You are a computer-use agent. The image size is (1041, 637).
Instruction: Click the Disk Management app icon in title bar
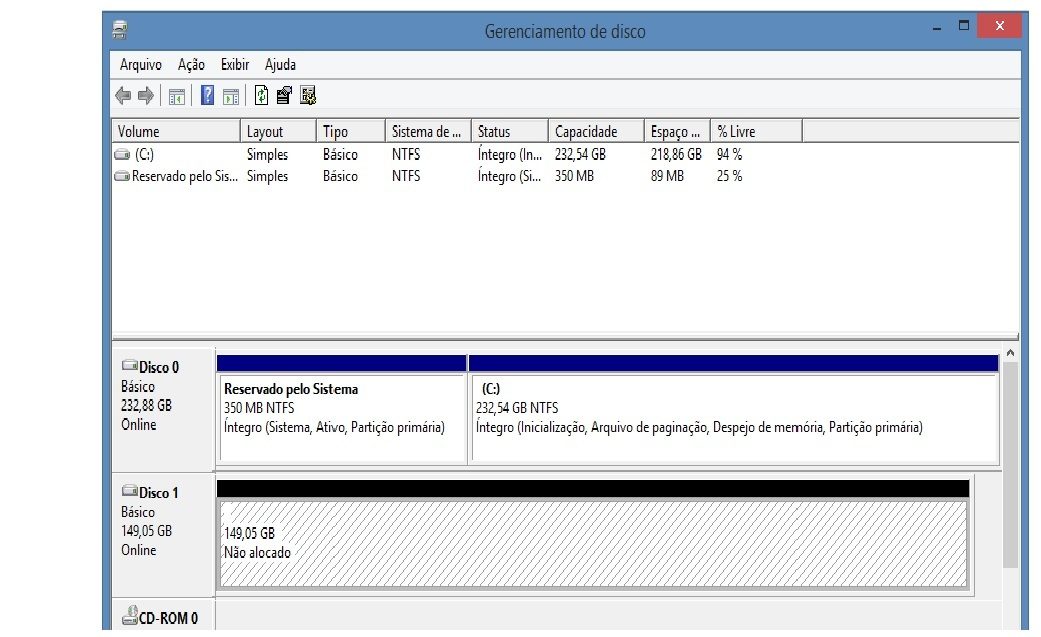click(x=120, y=30)
